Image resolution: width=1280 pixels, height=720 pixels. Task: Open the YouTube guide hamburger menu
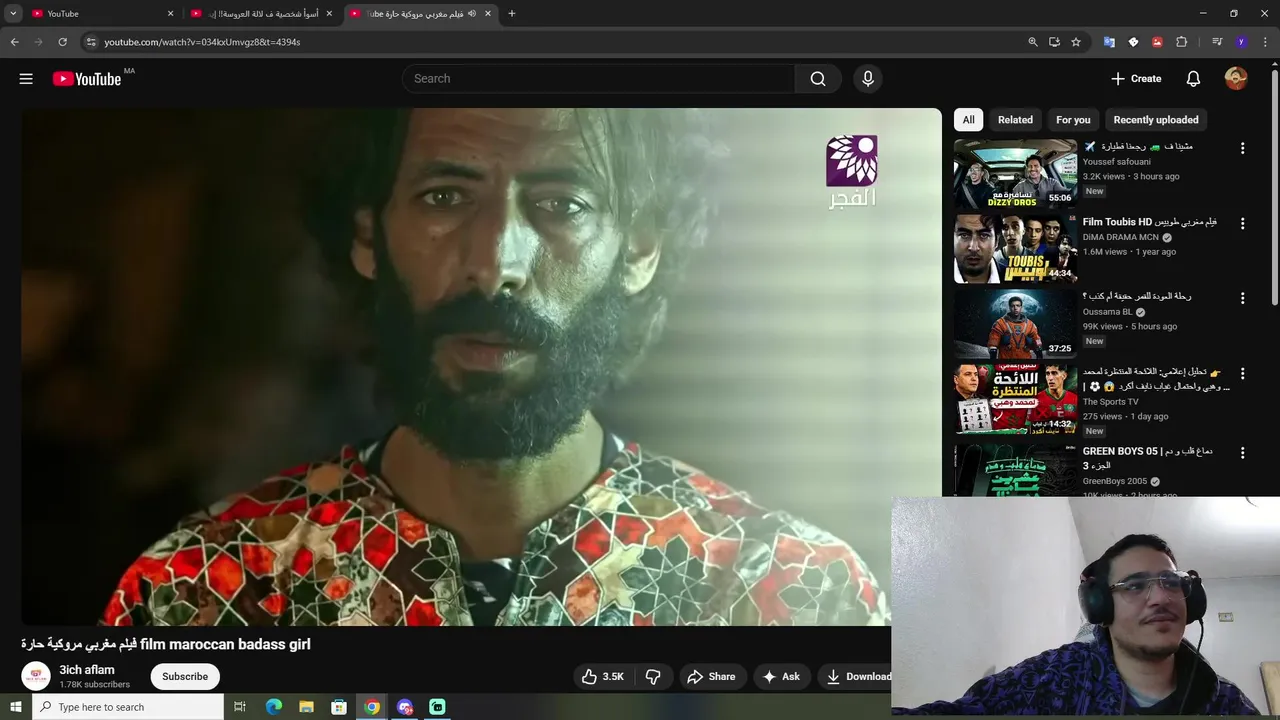click(26, 79)
